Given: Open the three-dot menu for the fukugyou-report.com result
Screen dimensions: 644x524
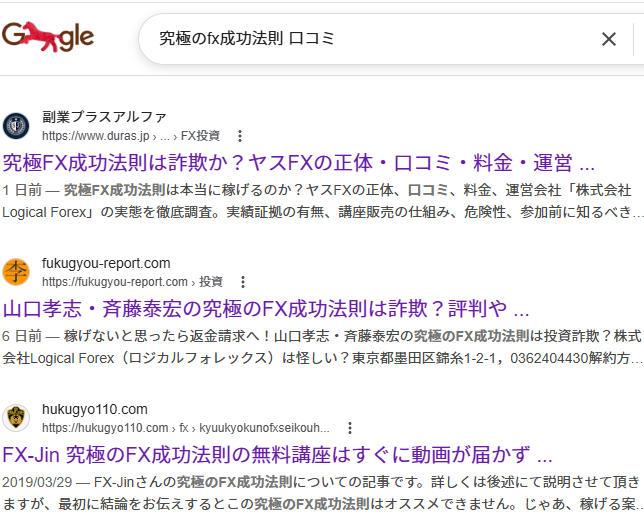Looking at the screenshot, I should pos(243,282).
